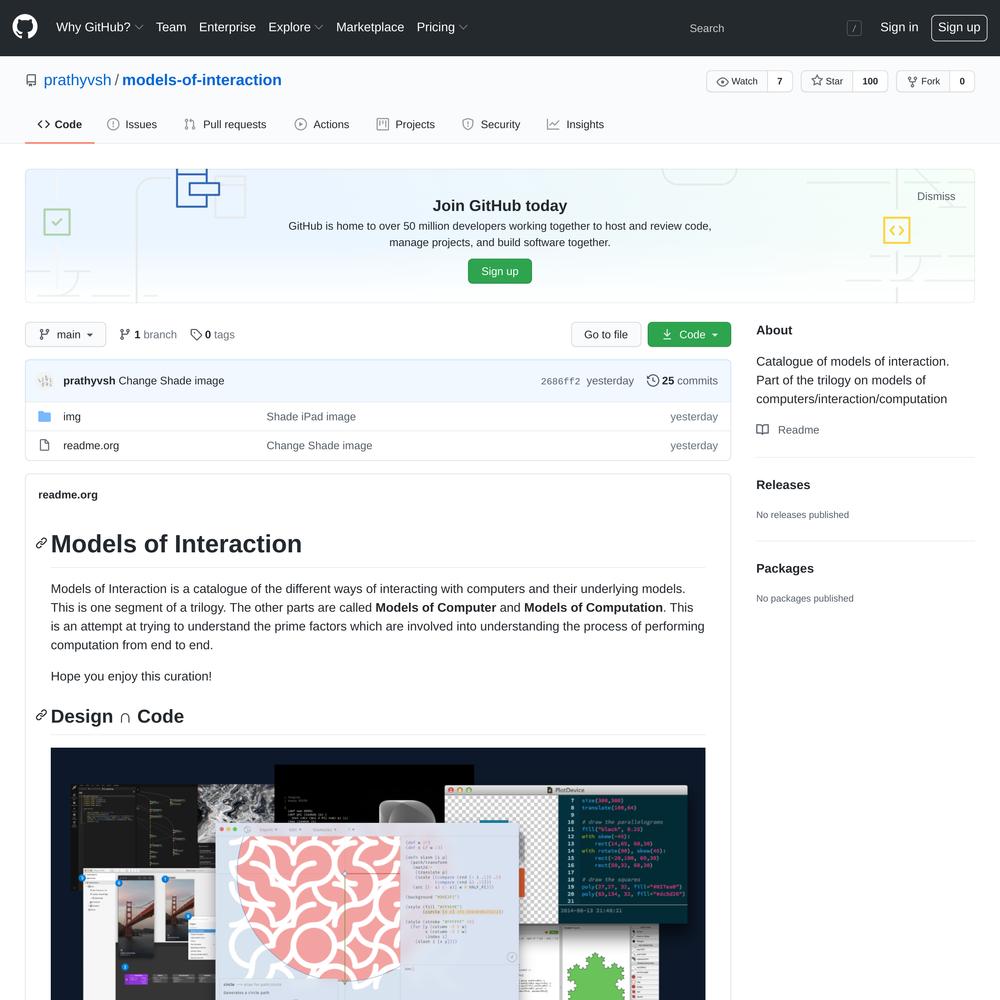Switch to the Issues tab
Screen dimensions: 1000x1000
132,124
